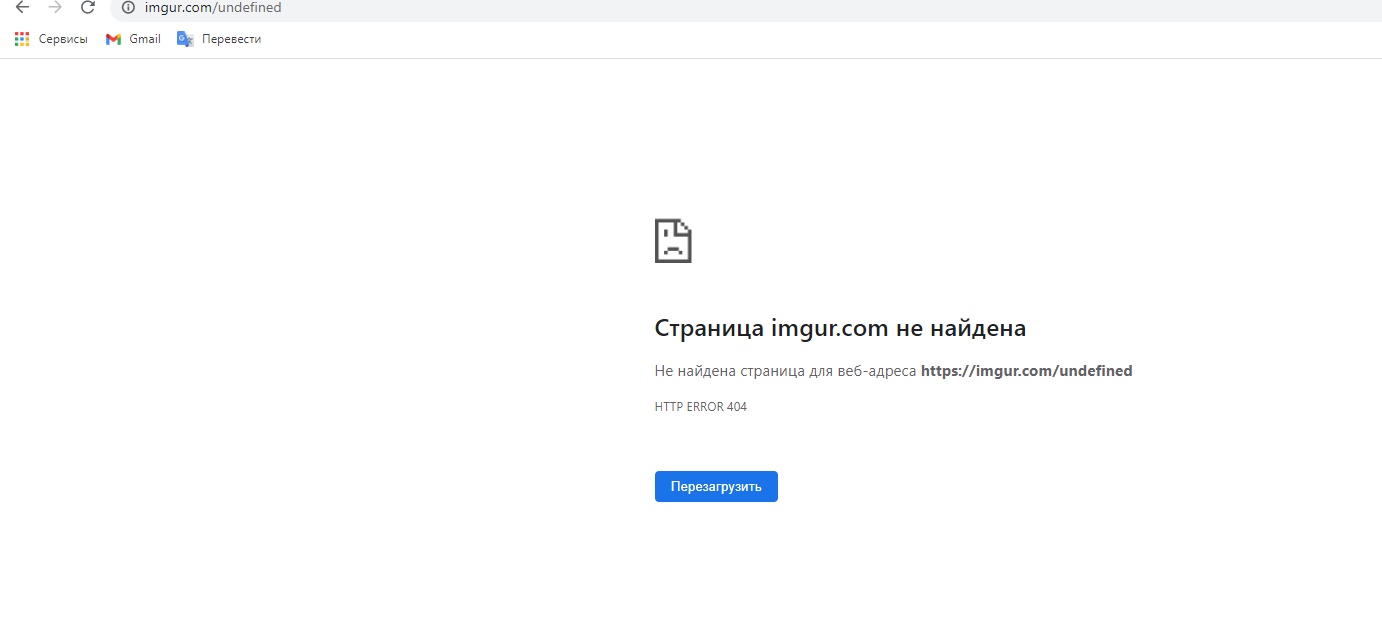Click the Gmail envelope icon
The width and height of the screenshot is (1382, 643).
(x=113, y=39)
